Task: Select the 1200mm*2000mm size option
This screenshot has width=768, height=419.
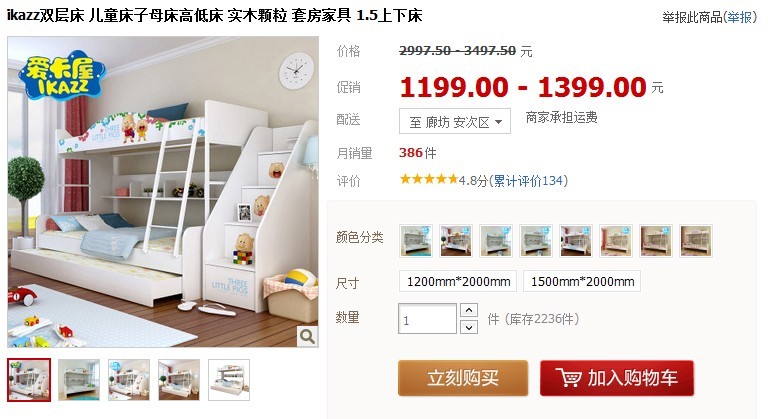Action: [x=458, y=281]
